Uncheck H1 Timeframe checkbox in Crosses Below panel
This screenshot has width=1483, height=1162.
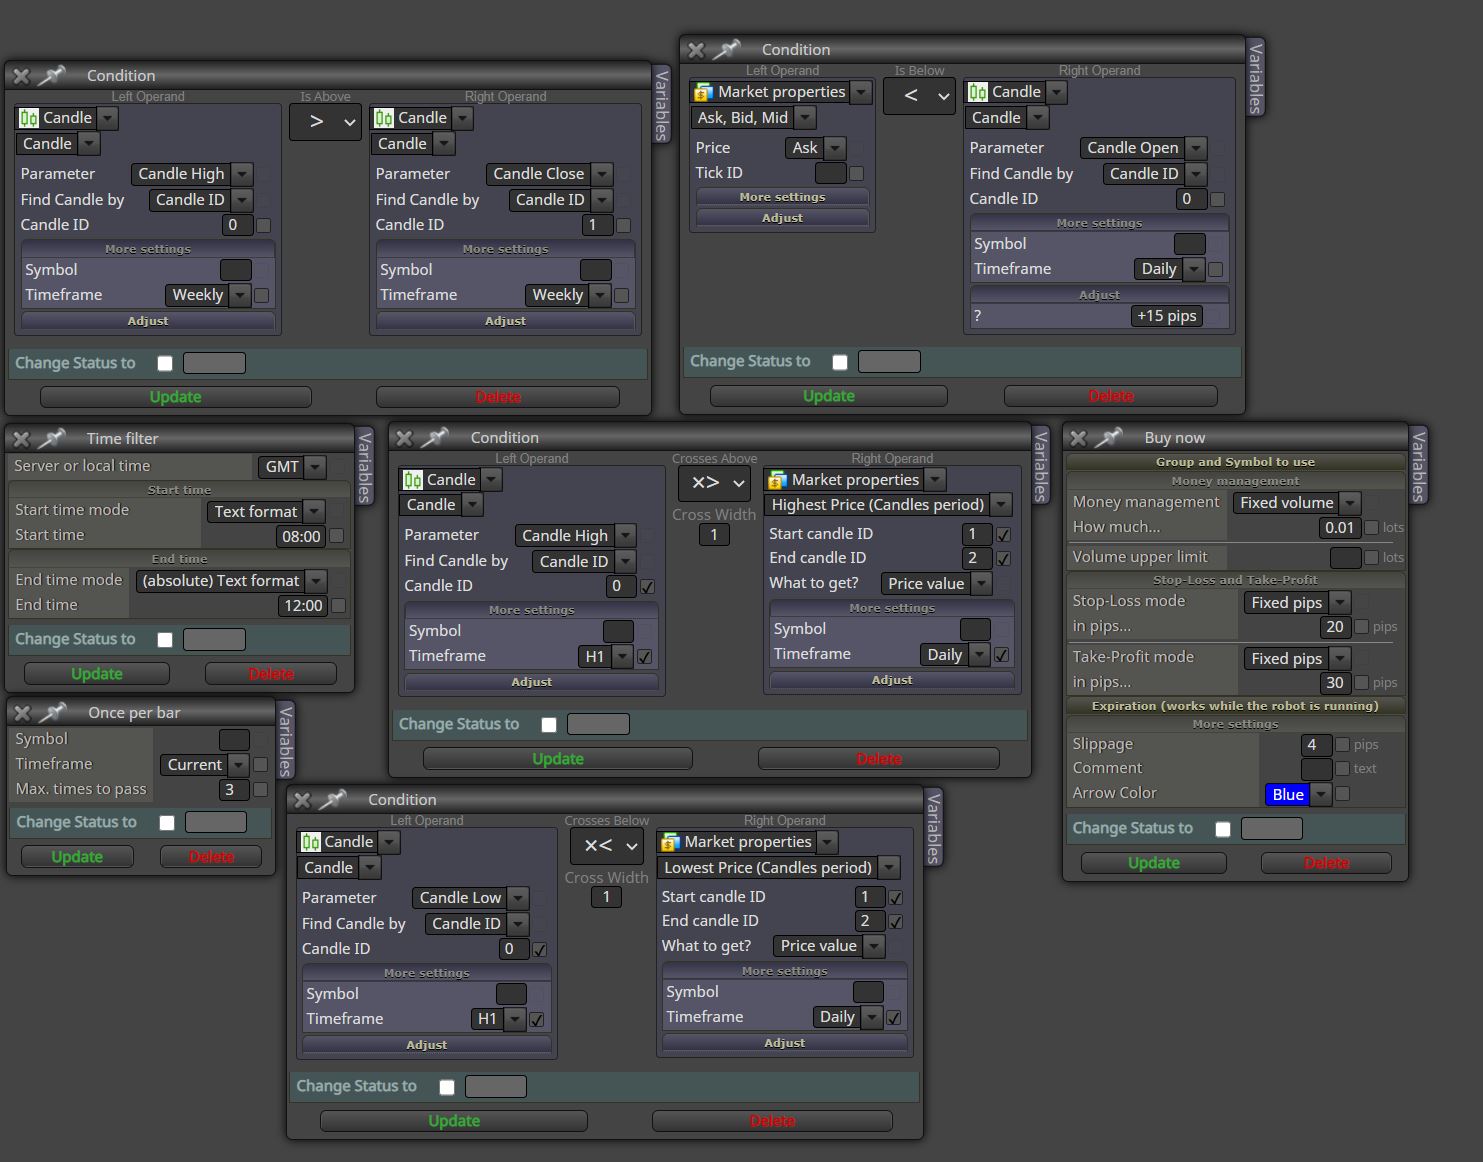point(537,1020)
